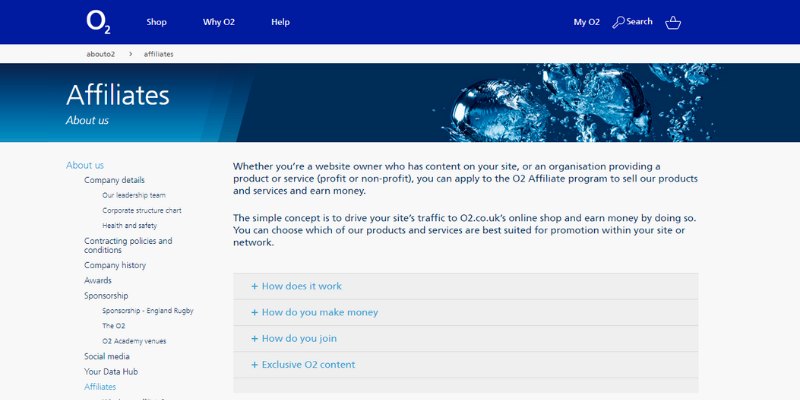Open the Why O2 menu

pos(219,22)
